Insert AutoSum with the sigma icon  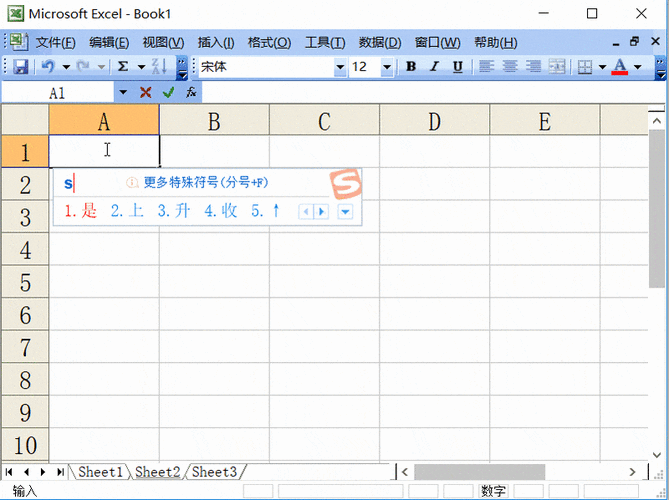point(123,67)
